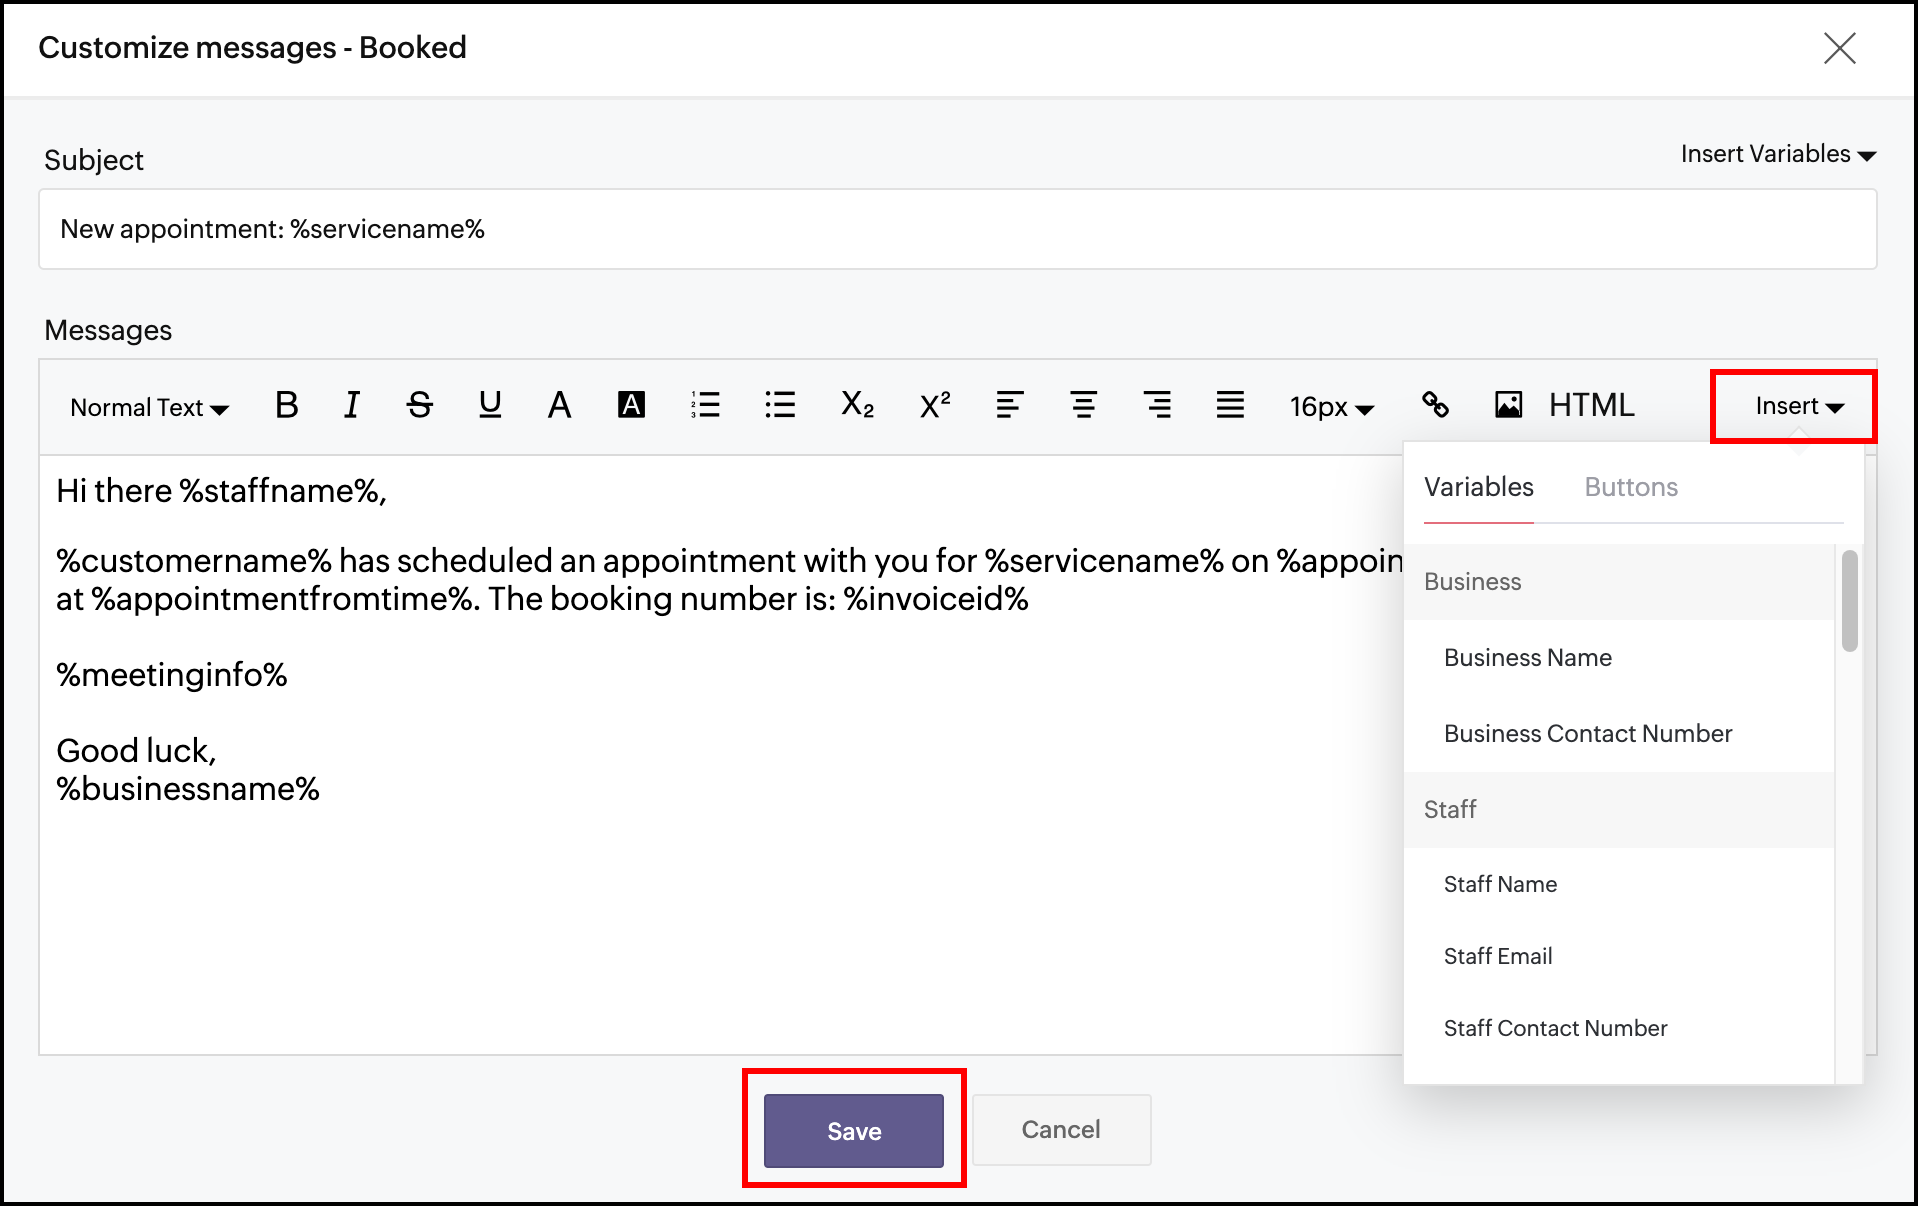Screen dimensions: 1918x1206
Task: Click the 'Hi there %staffname%,' line
Action: [221, 491]
